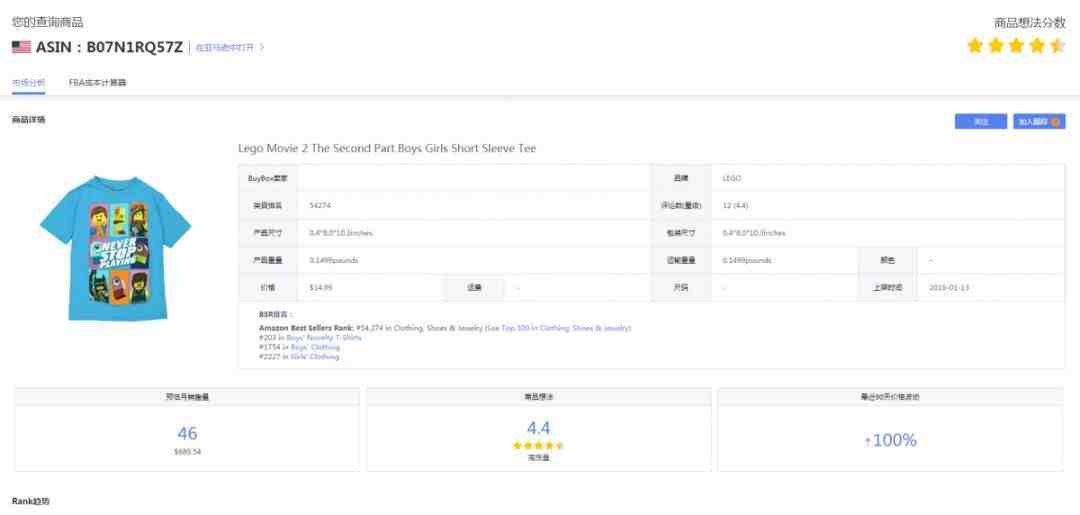Click the listing date 2019-01-13
This screenshot has width=1080, height=515.
[x=949, y=287]
